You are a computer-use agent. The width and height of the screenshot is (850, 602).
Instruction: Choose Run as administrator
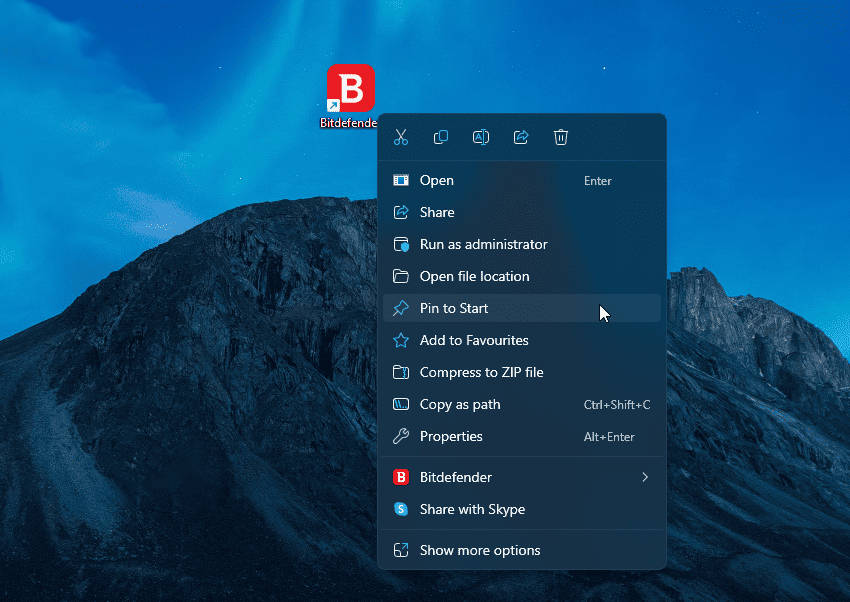(x=521, y=244)
